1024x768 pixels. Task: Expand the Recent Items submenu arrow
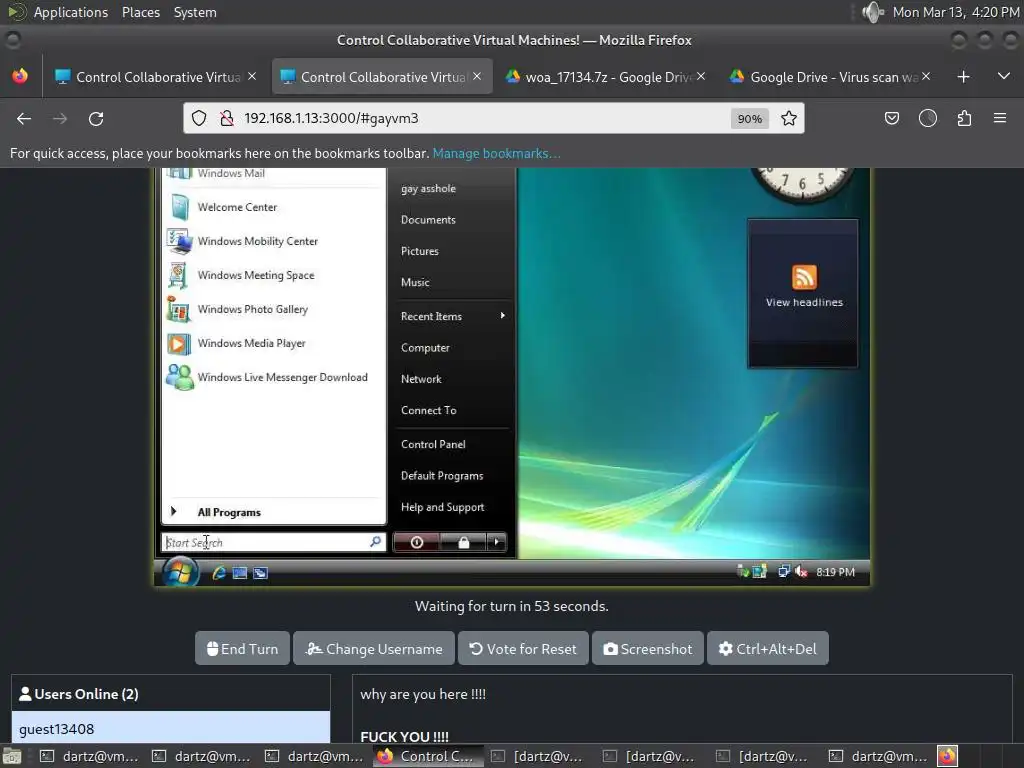click(x=502, y=315)
